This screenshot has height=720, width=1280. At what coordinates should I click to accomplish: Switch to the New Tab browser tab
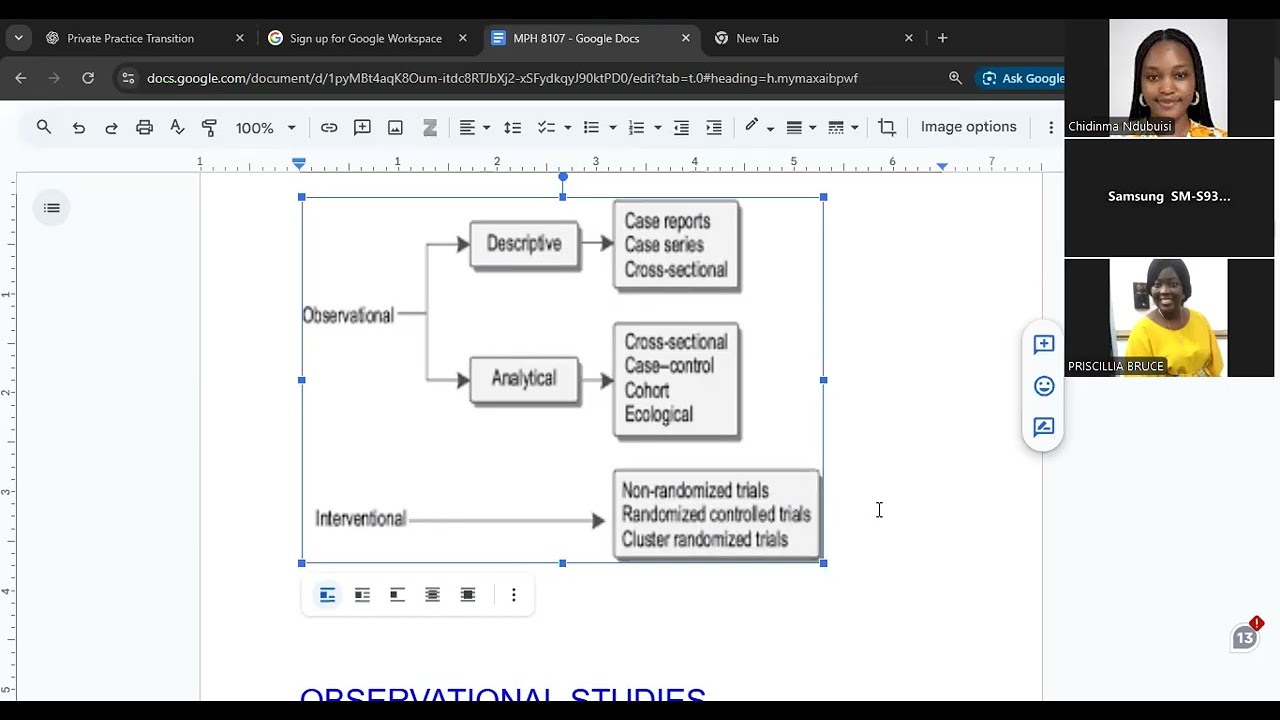[x=757, y=38]
